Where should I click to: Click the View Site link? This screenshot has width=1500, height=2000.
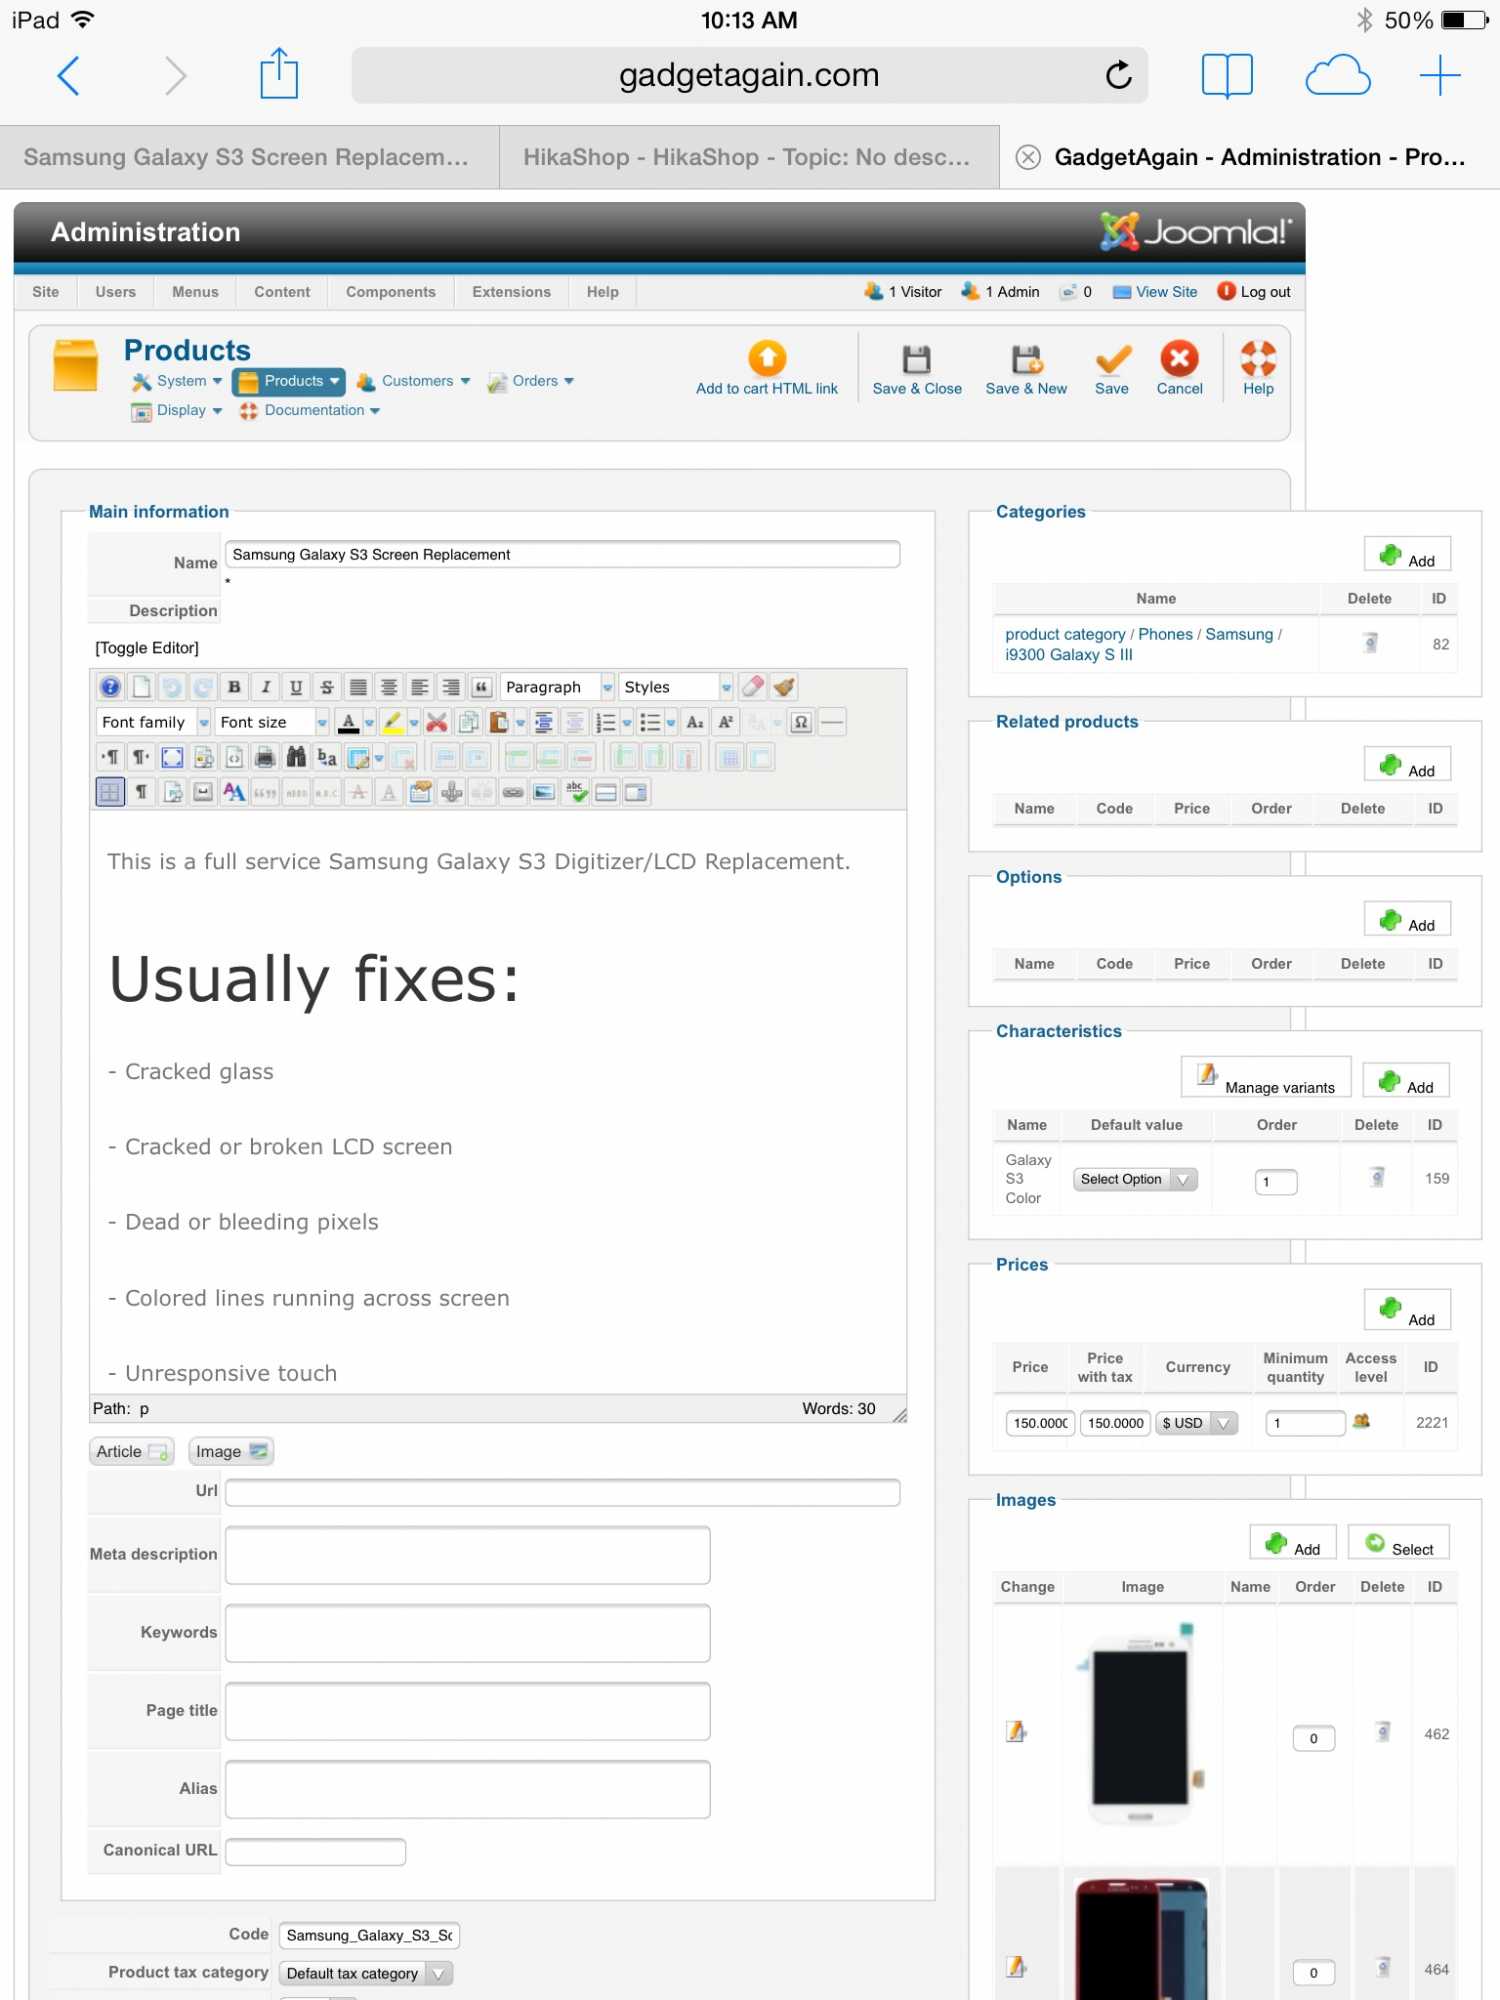pyautogui.click(x=1155, y=292)
